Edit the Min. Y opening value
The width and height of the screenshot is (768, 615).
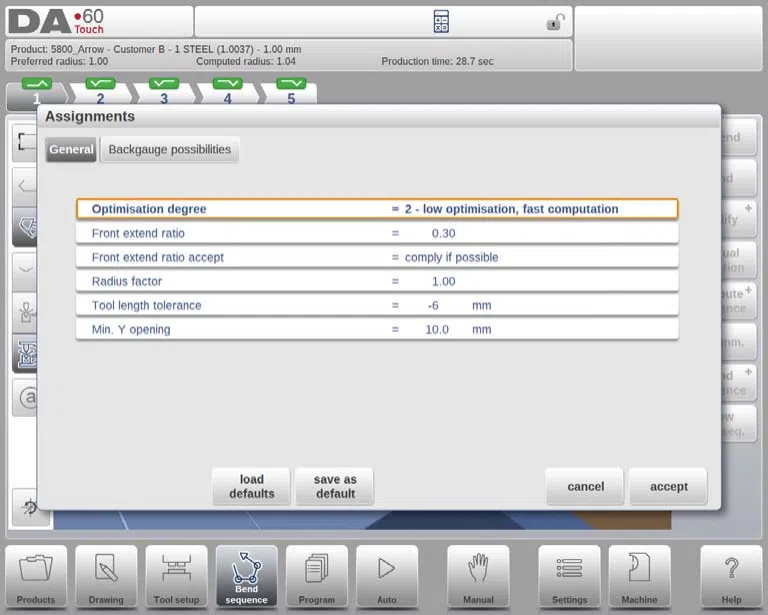pos(377,329)
